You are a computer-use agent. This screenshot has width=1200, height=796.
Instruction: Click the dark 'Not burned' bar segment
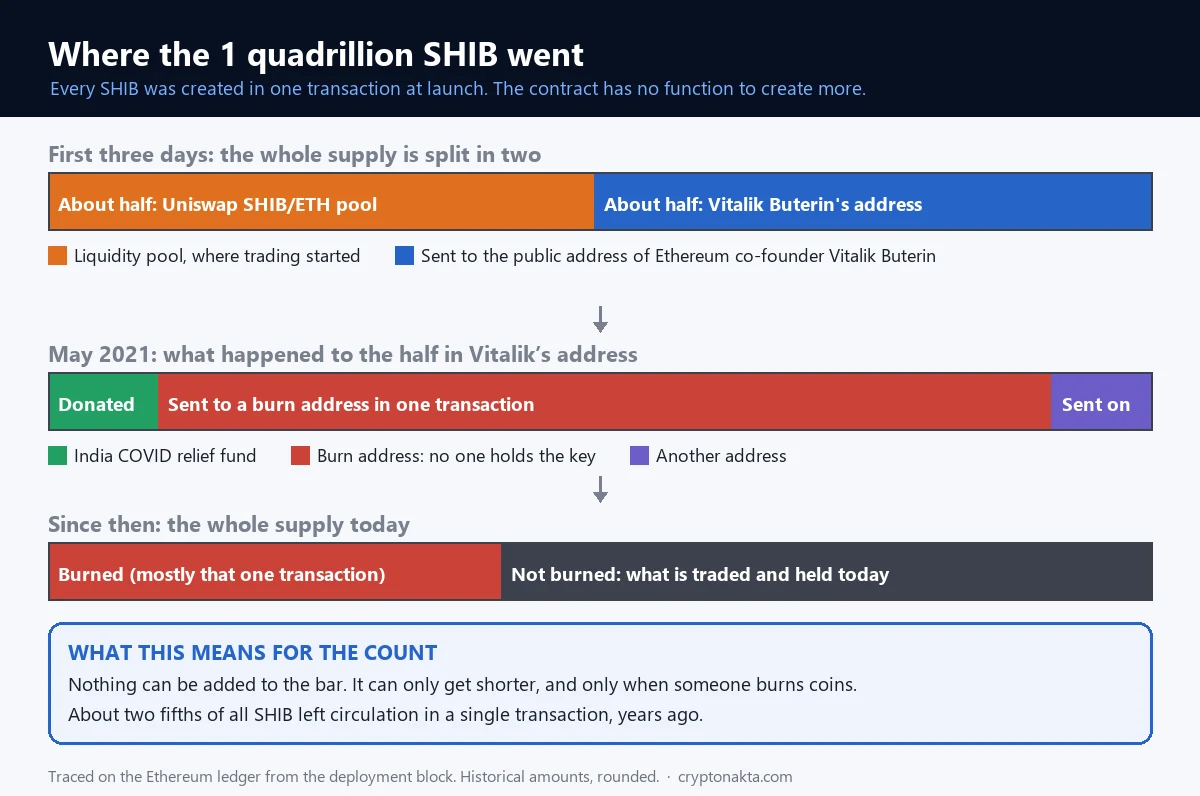827,572
